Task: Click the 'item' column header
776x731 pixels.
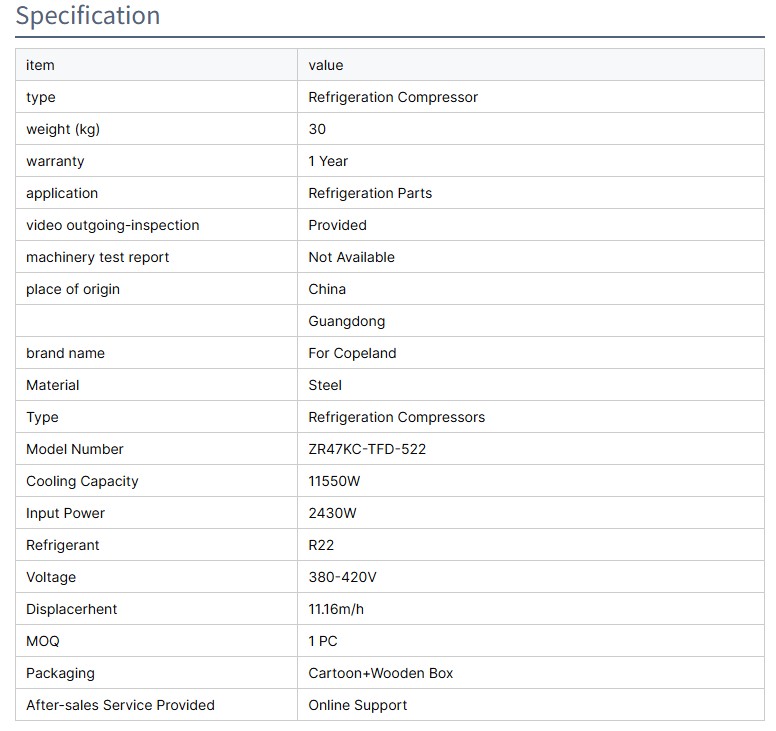Action: [x=40, y=65]
